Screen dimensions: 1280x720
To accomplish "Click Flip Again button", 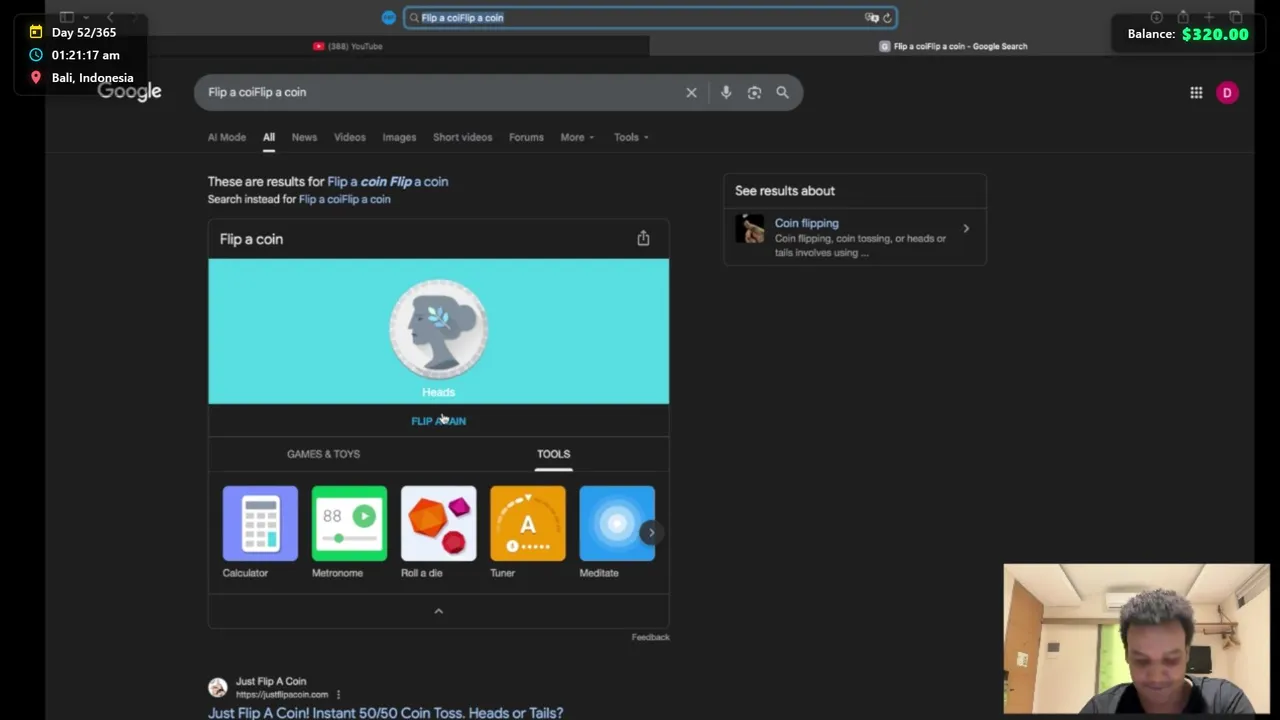I will click(x=438, y=421).
